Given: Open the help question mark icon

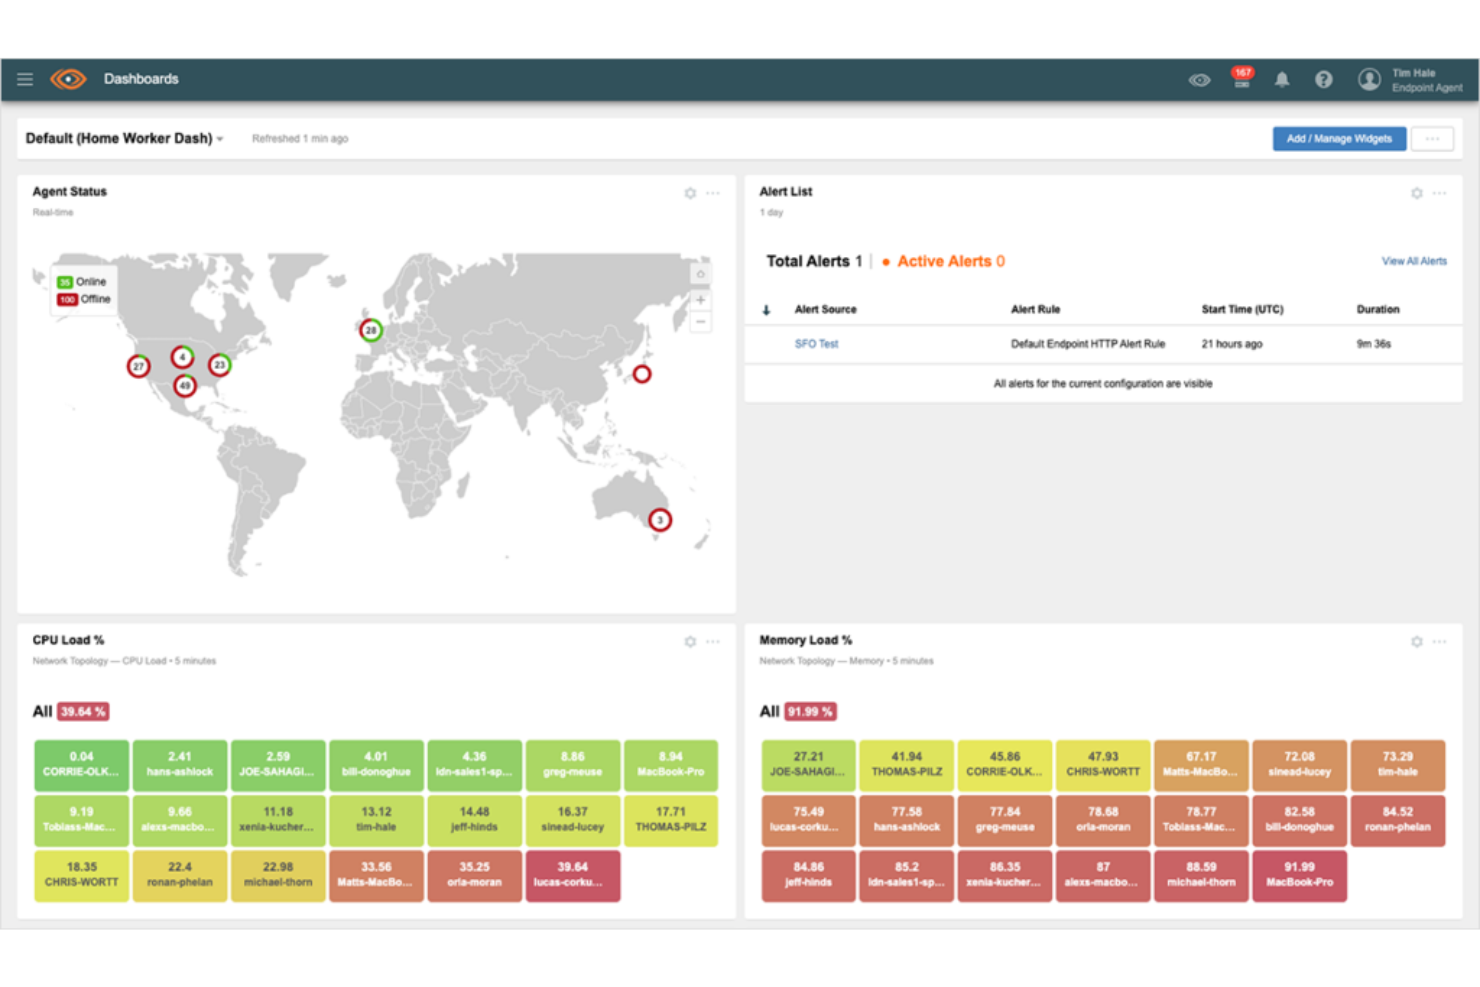Looking at the screenshot, I should (1323, 79).
